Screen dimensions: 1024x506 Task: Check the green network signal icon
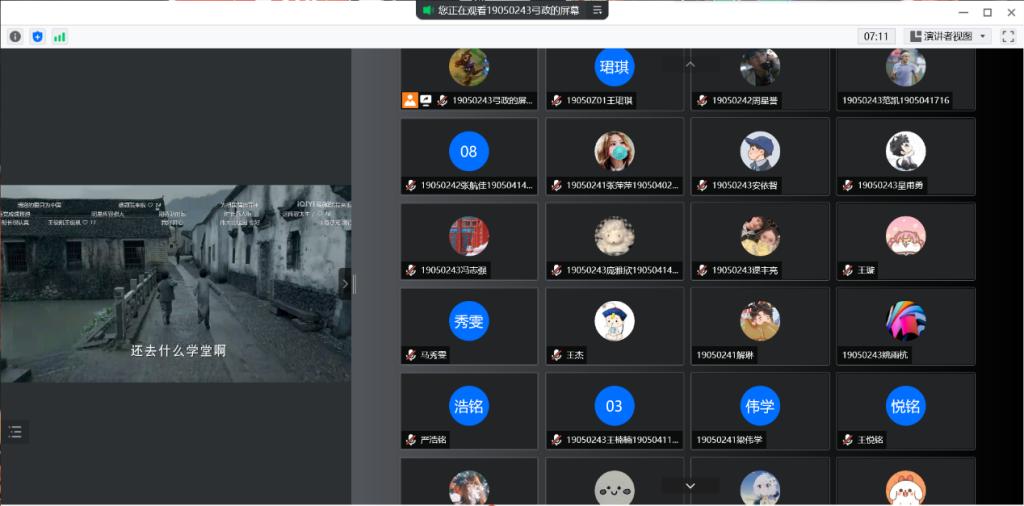click(x=60, y=36)
